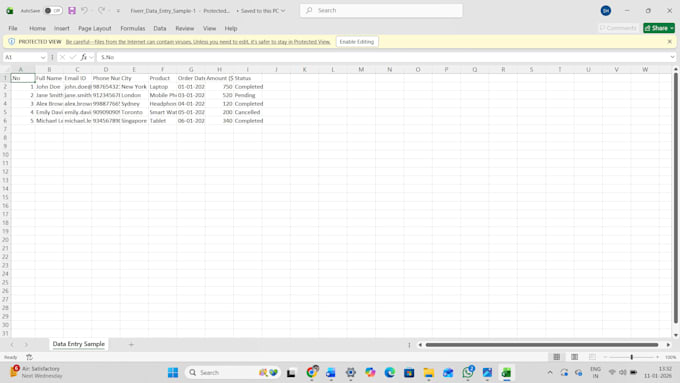Click the zoom out minus button
Image resolution: width=680 pixels, height=383 pixels.
point(605,357)
